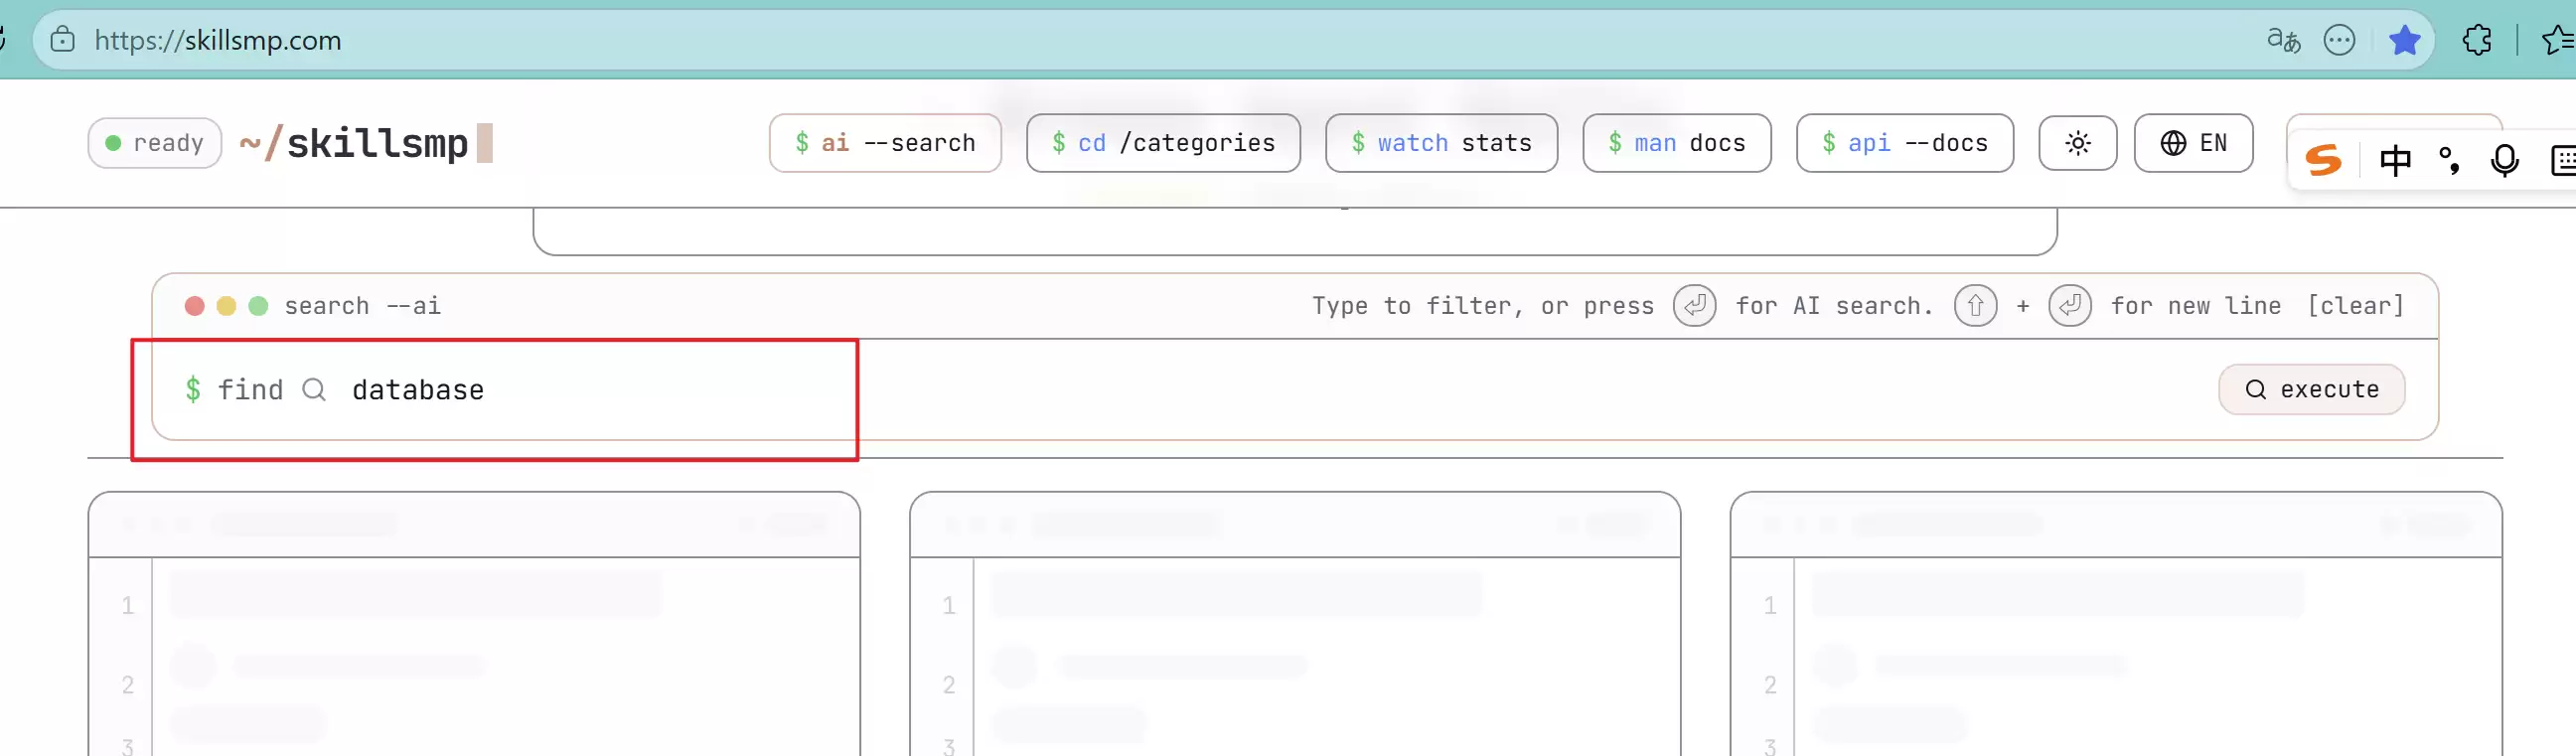2576x756 pixels.
Task: Open the watch stats page
Action: tap(1441, 143)
